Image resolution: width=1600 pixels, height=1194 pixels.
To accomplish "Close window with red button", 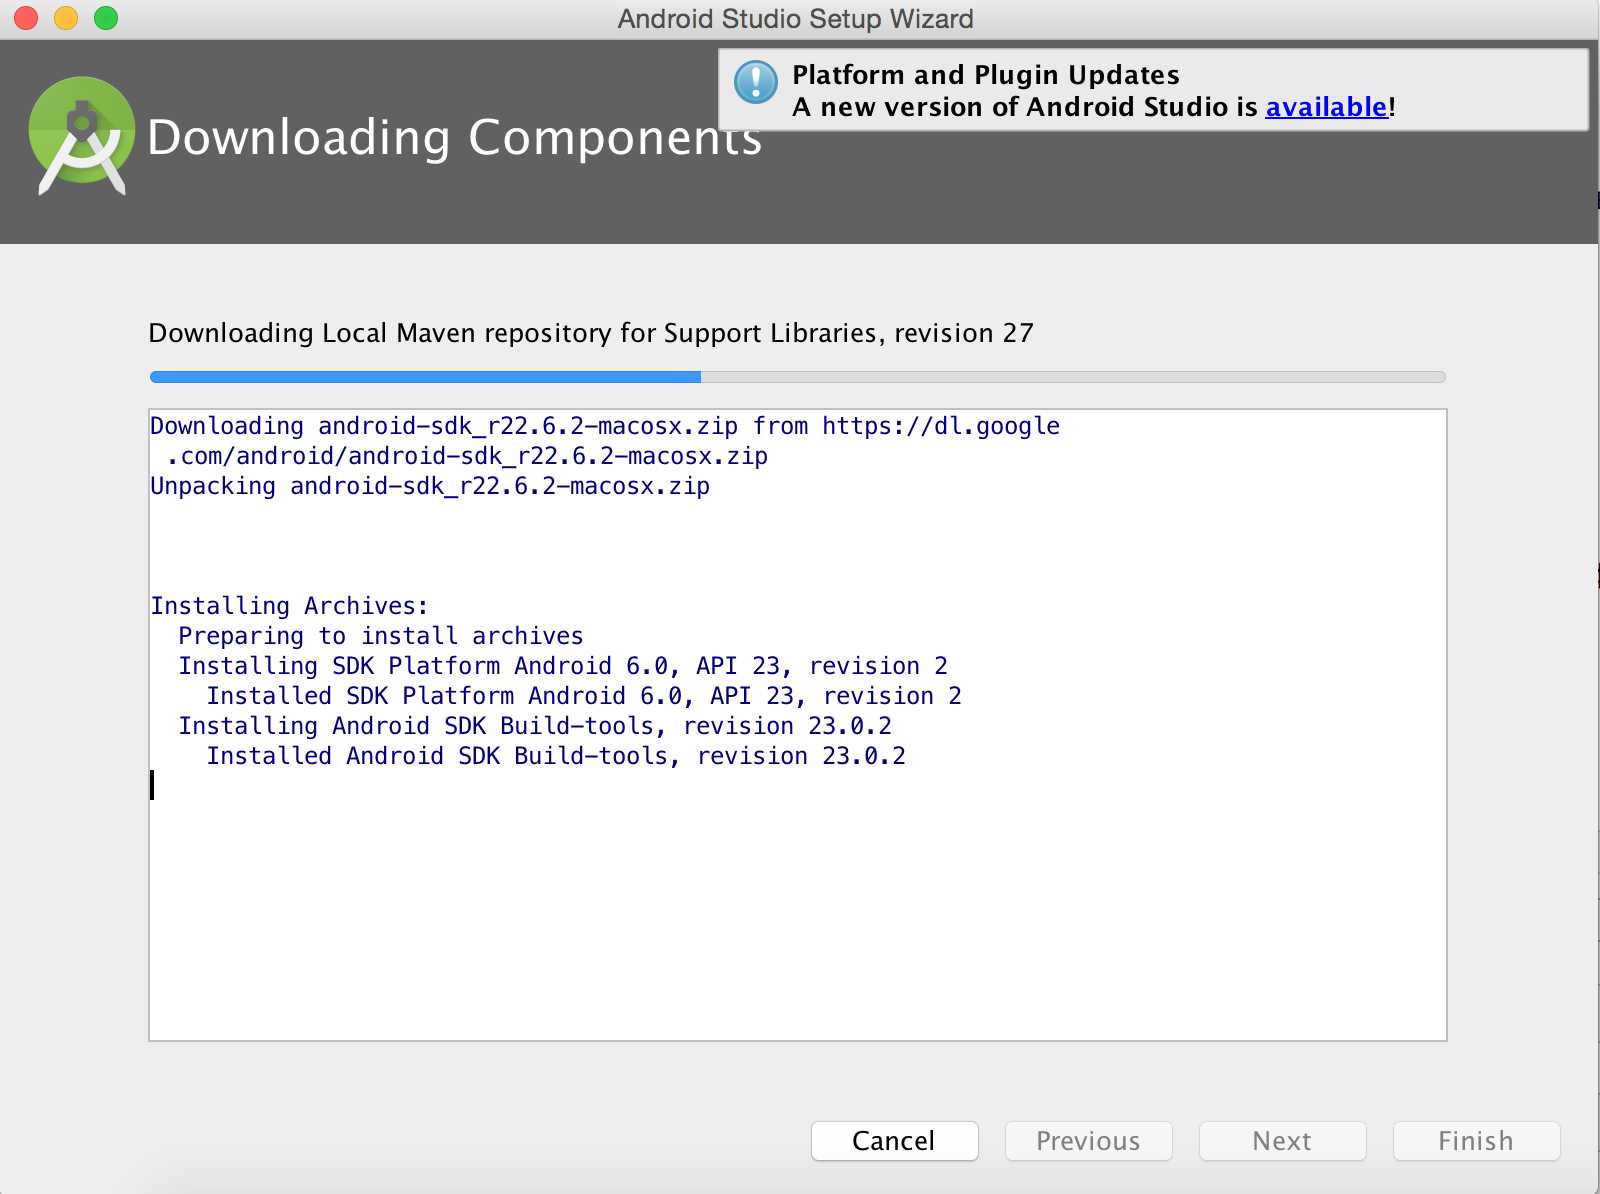I will (26, 18).
